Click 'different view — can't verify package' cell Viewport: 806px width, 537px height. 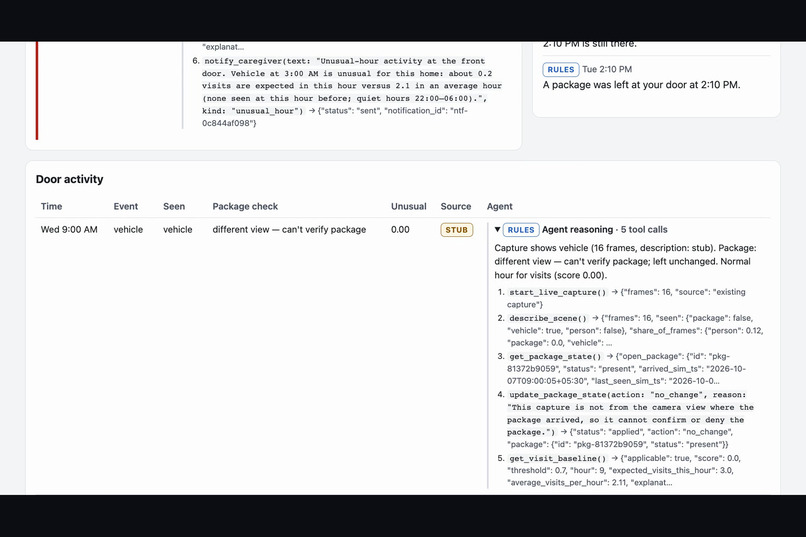click(289, 230)
